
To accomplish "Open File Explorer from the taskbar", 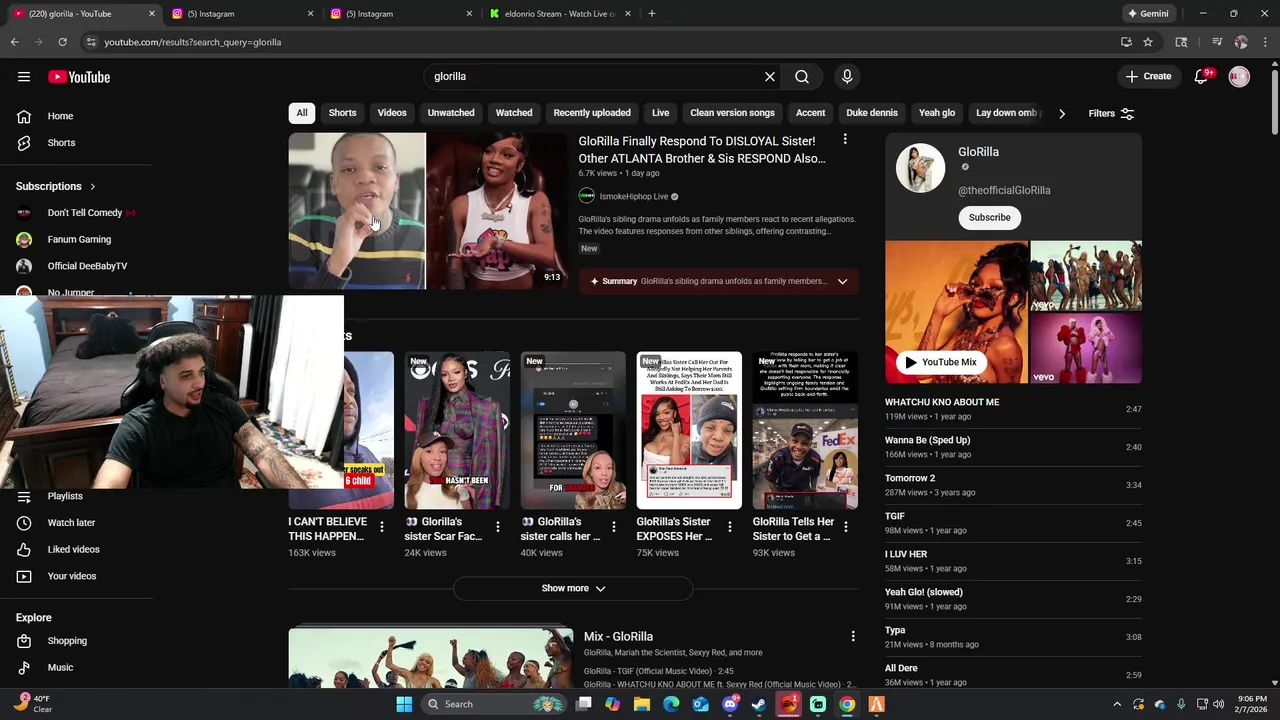I will (642, 704).
